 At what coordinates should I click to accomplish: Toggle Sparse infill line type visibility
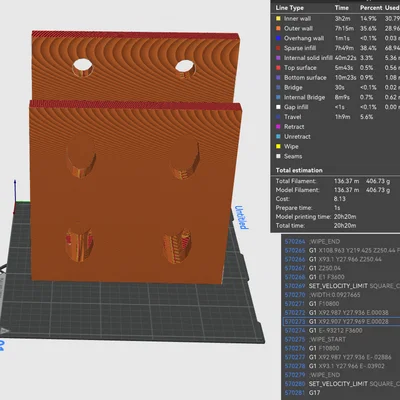coord(300,48)
